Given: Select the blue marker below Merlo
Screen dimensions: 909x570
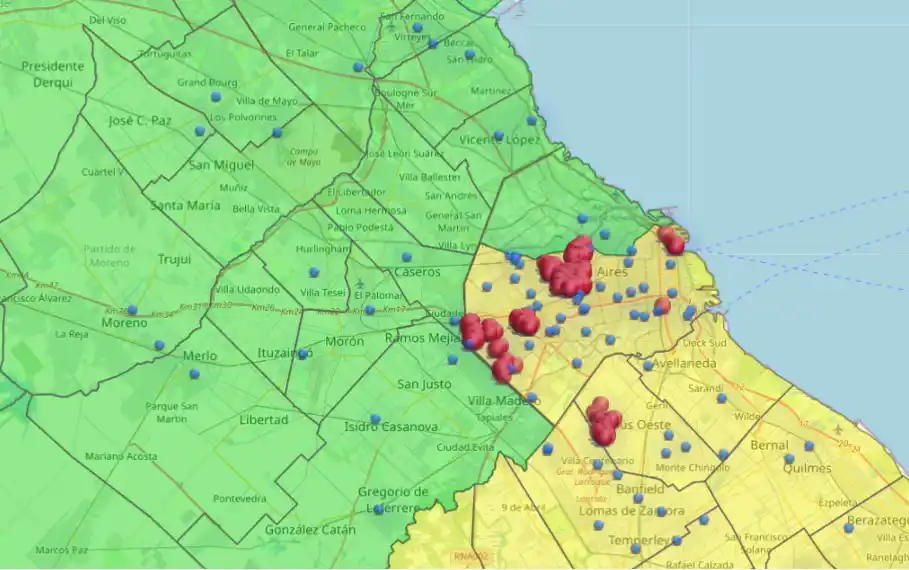Looking at the screenshot, I should coord(194,375).
